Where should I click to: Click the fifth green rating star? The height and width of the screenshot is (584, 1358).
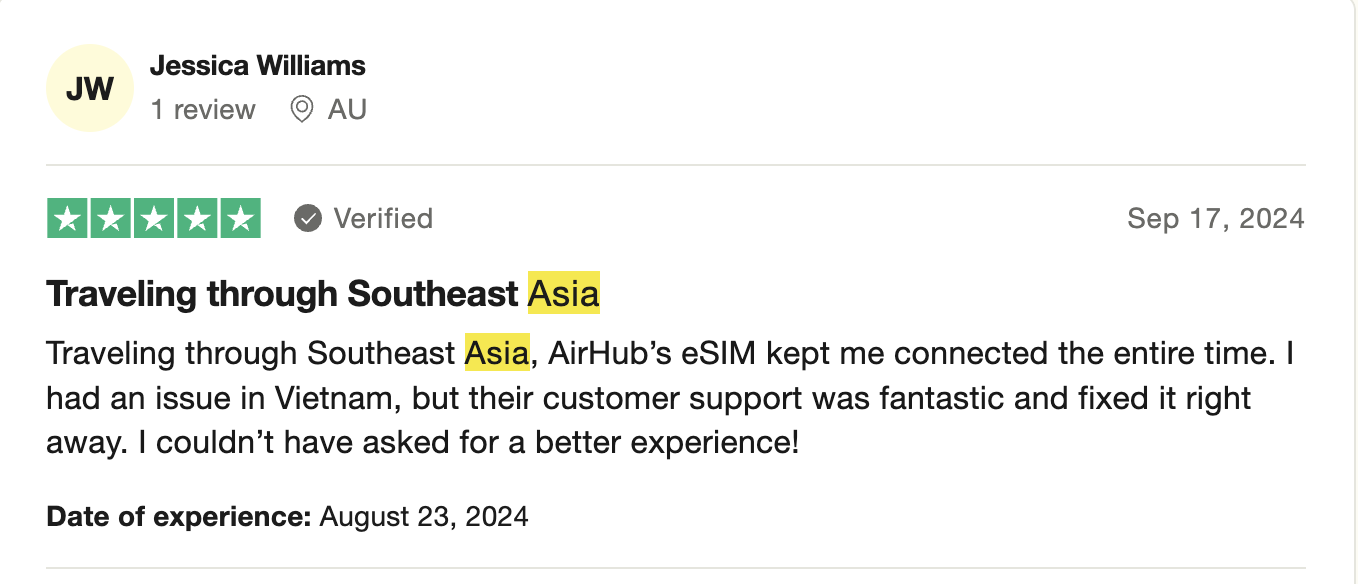tap(240, 219)
